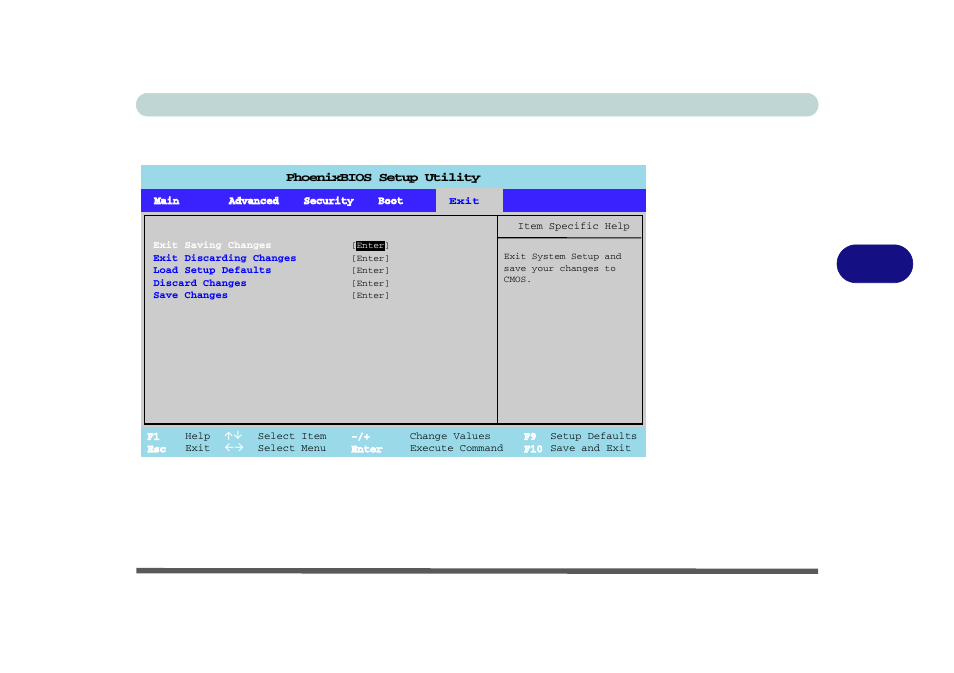Screen dimensions: 954x673
Task: Click the left-right arrows Select Menu icon
Action: click(234, 448)
